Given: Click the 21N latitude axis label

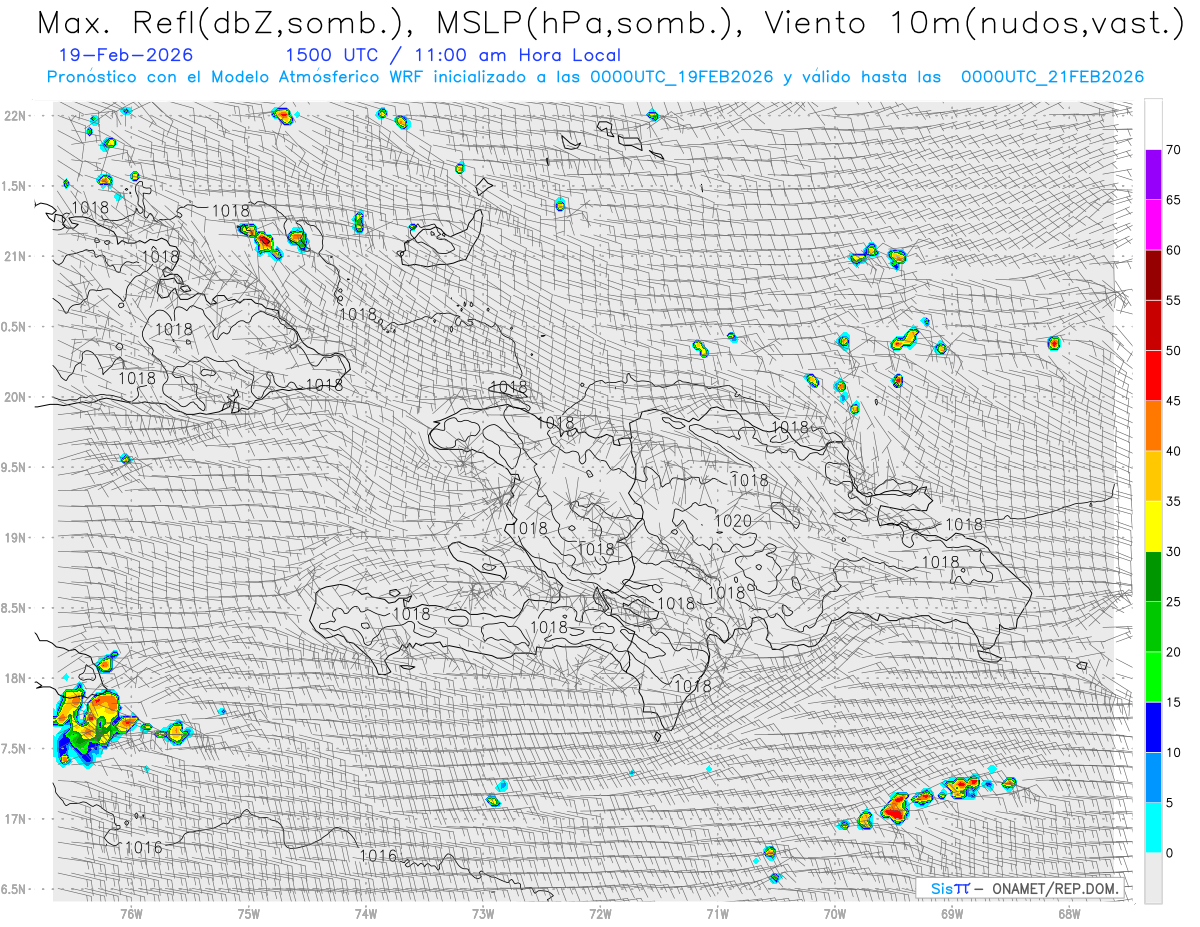Looking at the screenshot, I should tap(15, 256).
